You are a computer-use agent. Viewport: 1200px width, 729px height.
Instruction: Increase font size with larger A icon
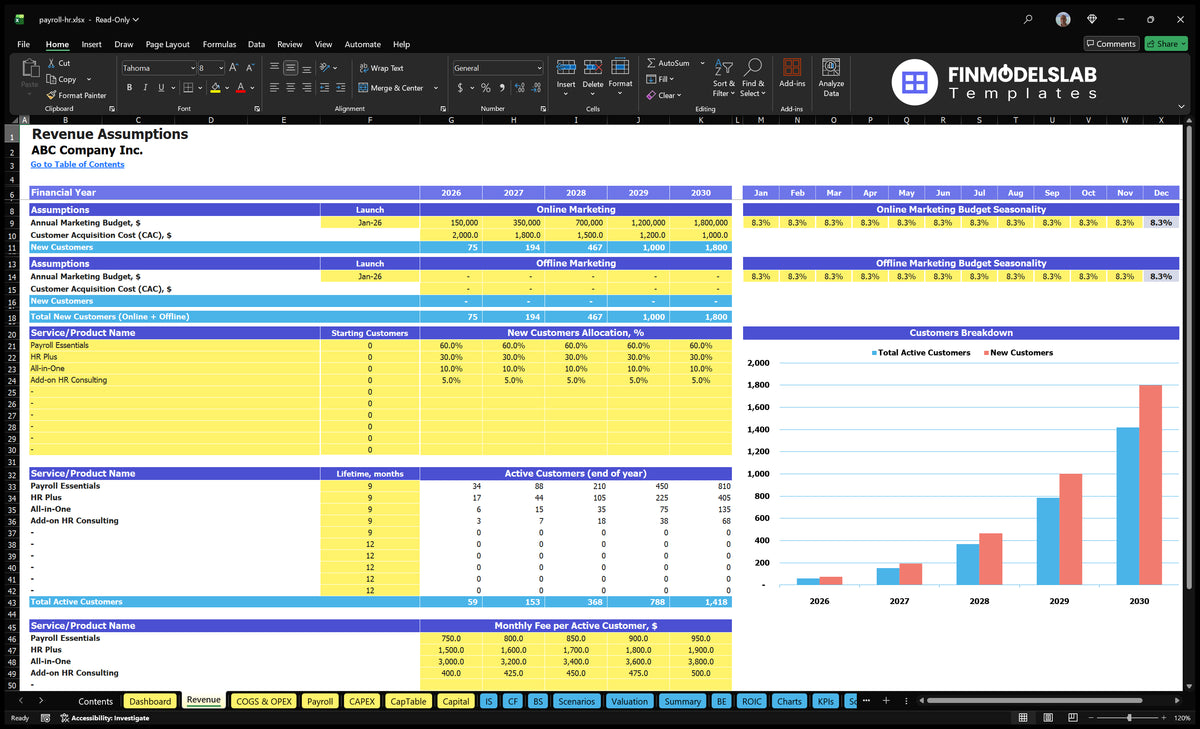pyautogui.click(x=234, y=68)
